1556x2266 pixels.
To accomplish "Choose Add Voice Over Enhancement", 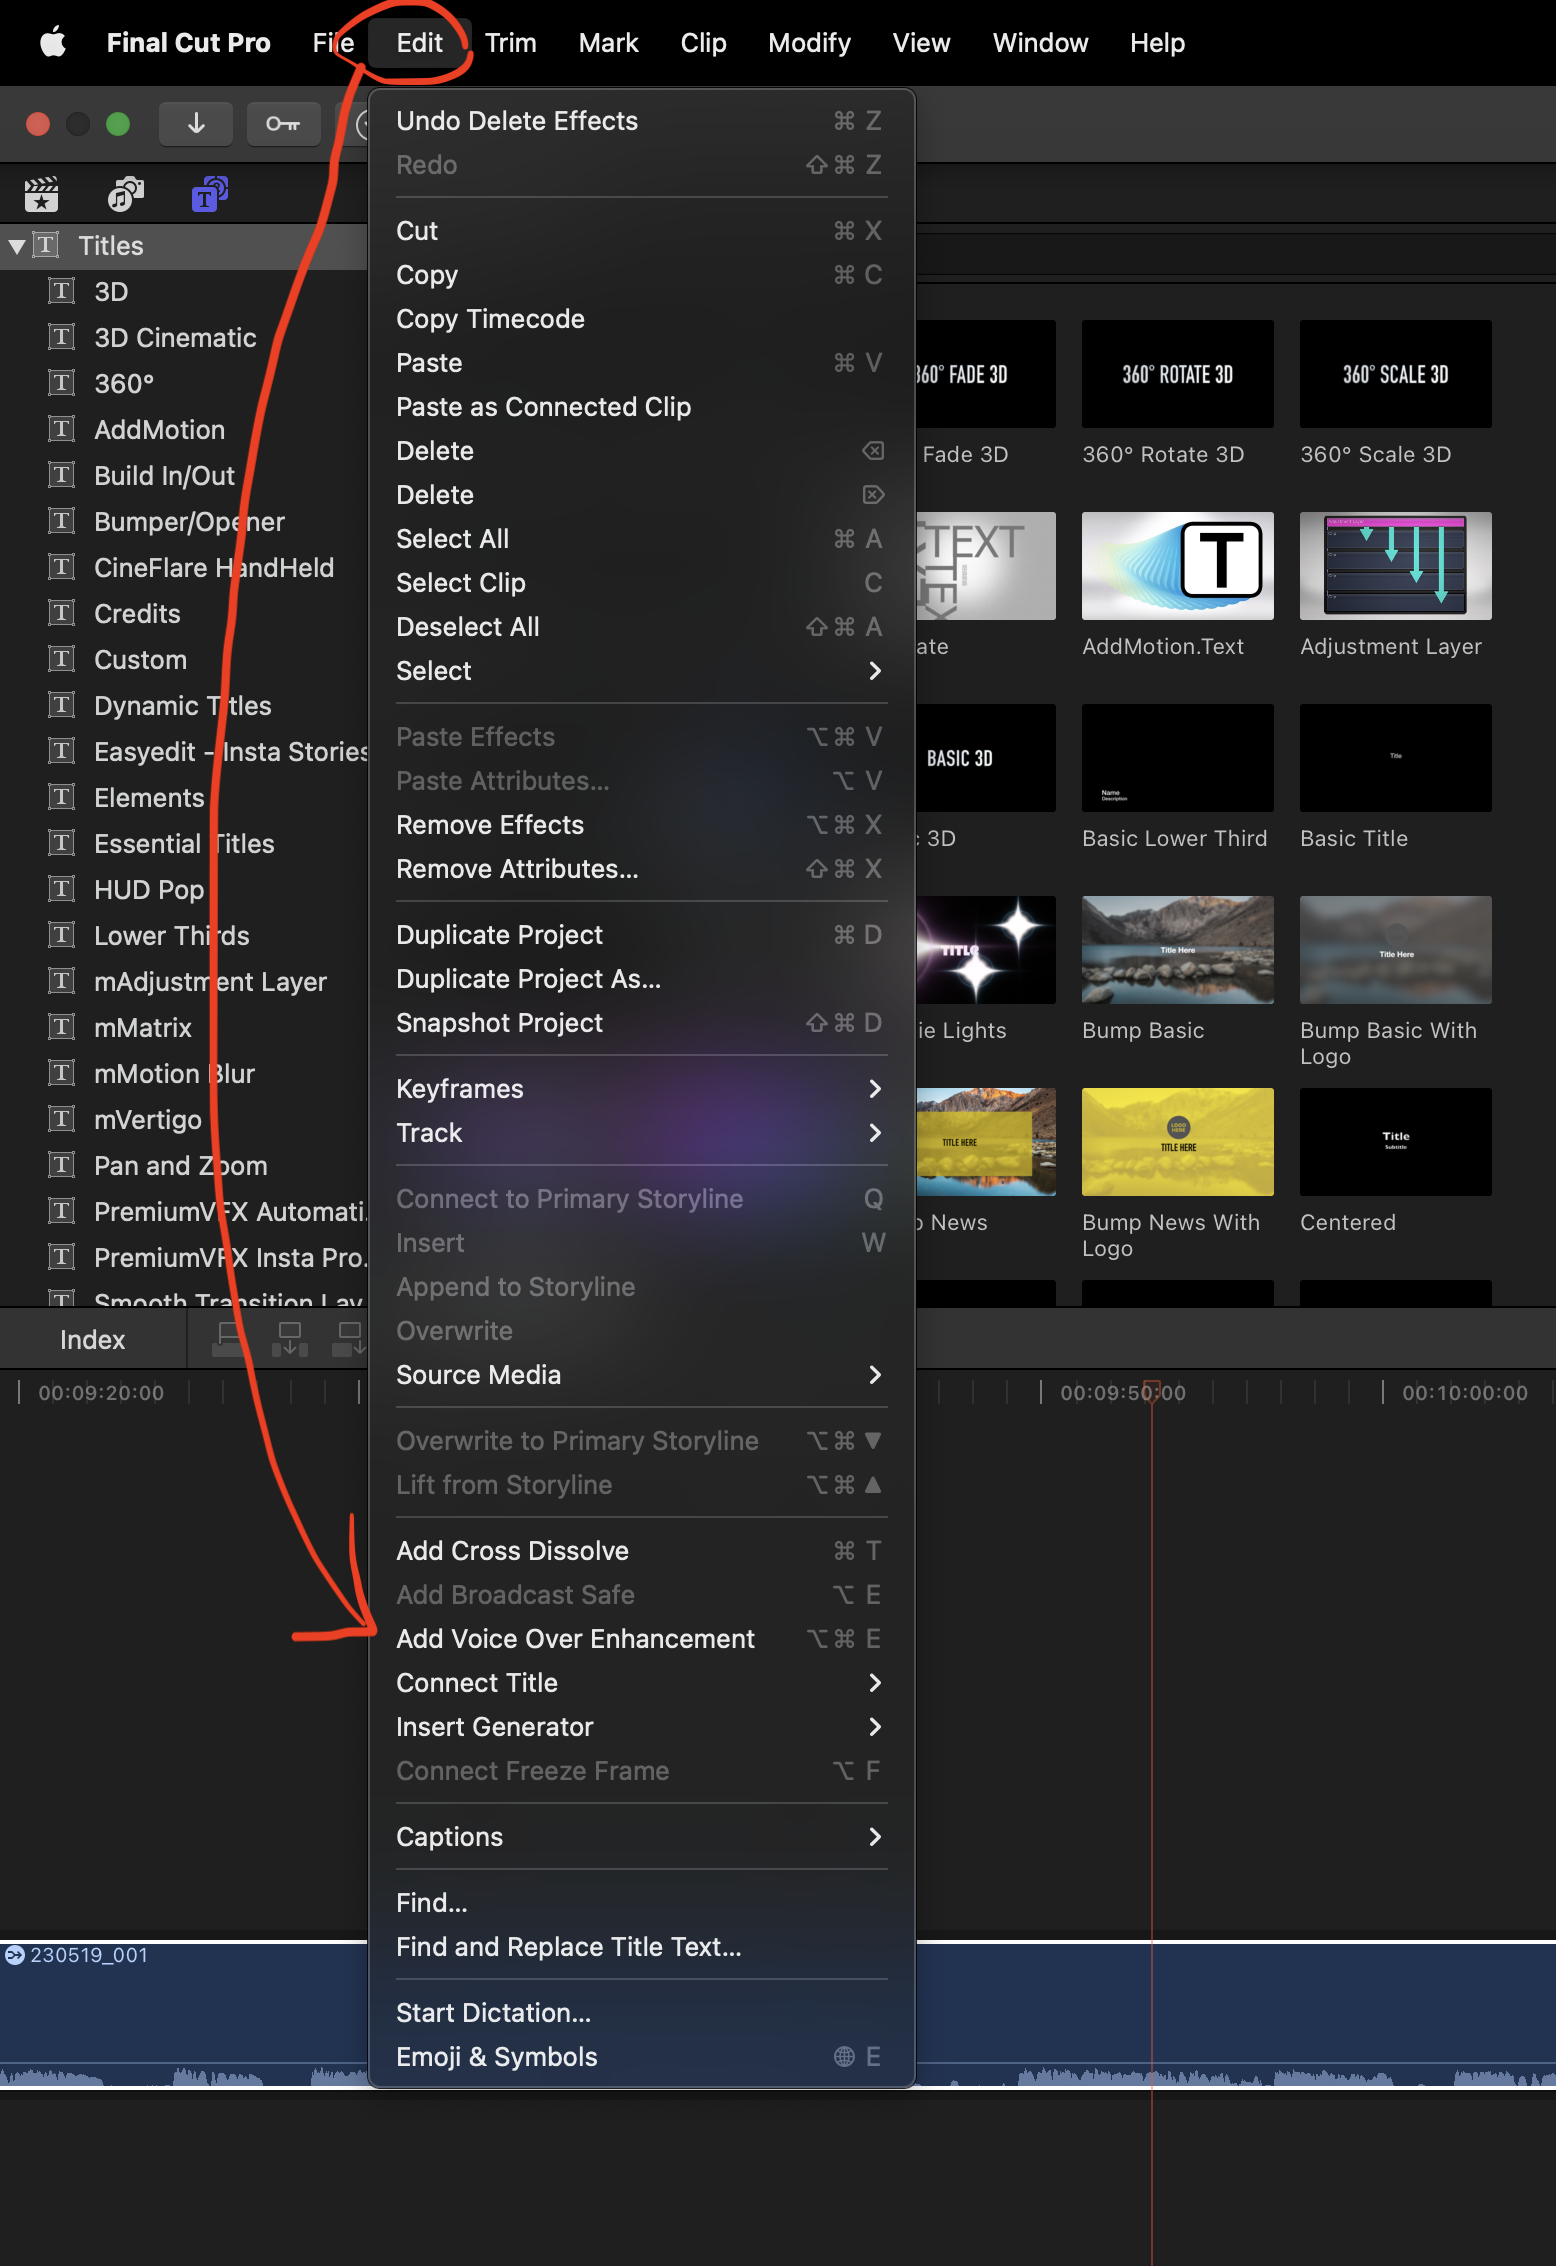I will point(641,1639).
